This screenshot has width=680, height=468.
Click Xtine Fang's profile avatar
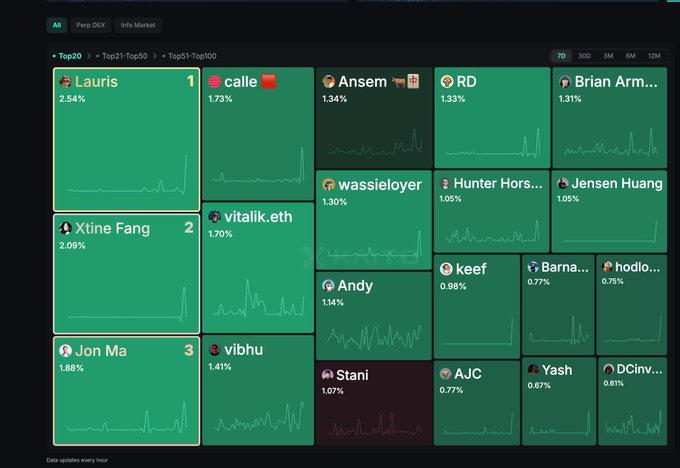pyautogui.click(x=65, y=228)
